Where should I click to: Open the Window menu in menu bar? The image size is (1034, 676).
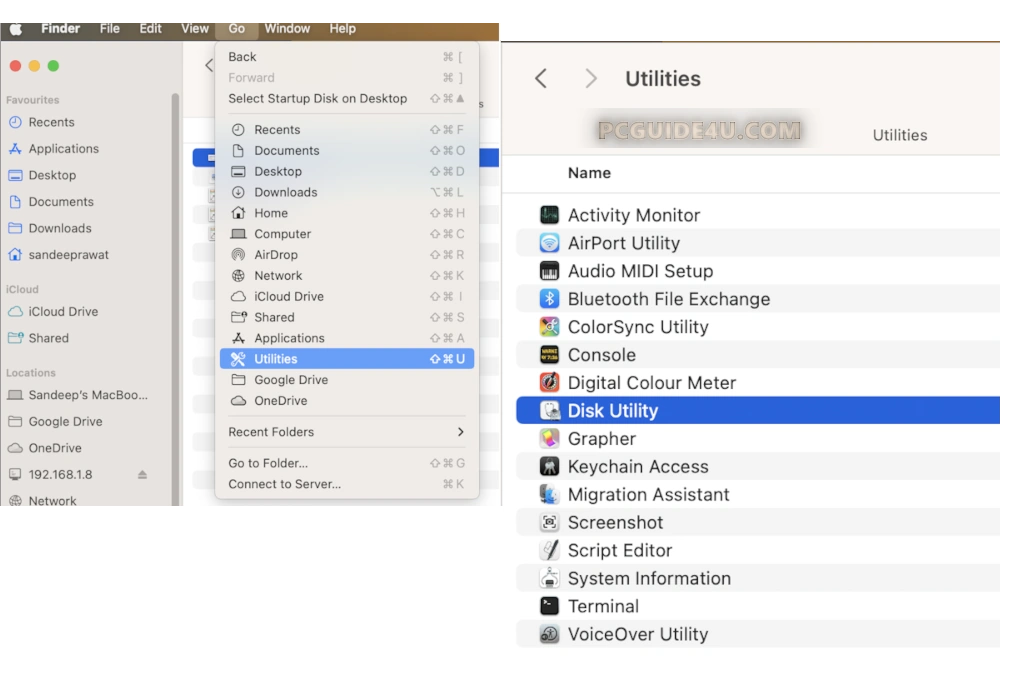(x=287, y=29)
